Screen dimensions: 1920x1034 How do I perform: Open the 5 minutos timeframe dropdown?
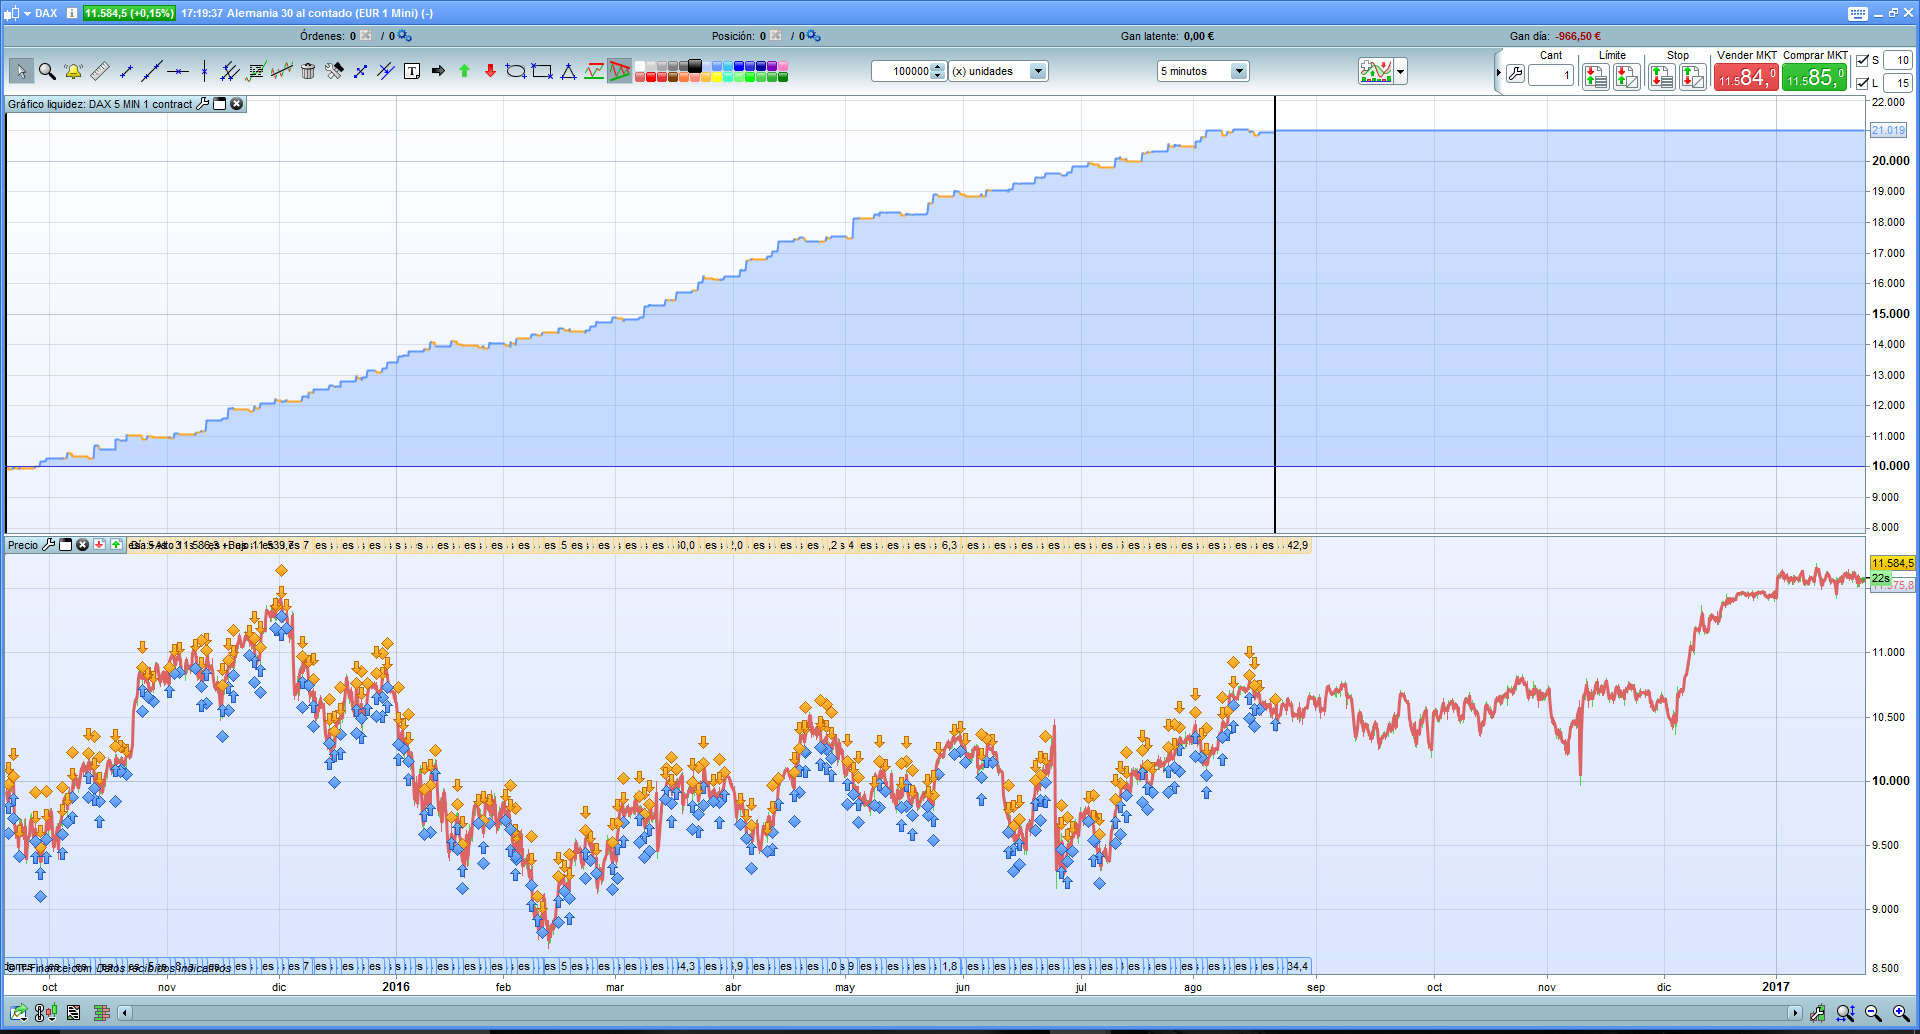tap(1239, 71)
